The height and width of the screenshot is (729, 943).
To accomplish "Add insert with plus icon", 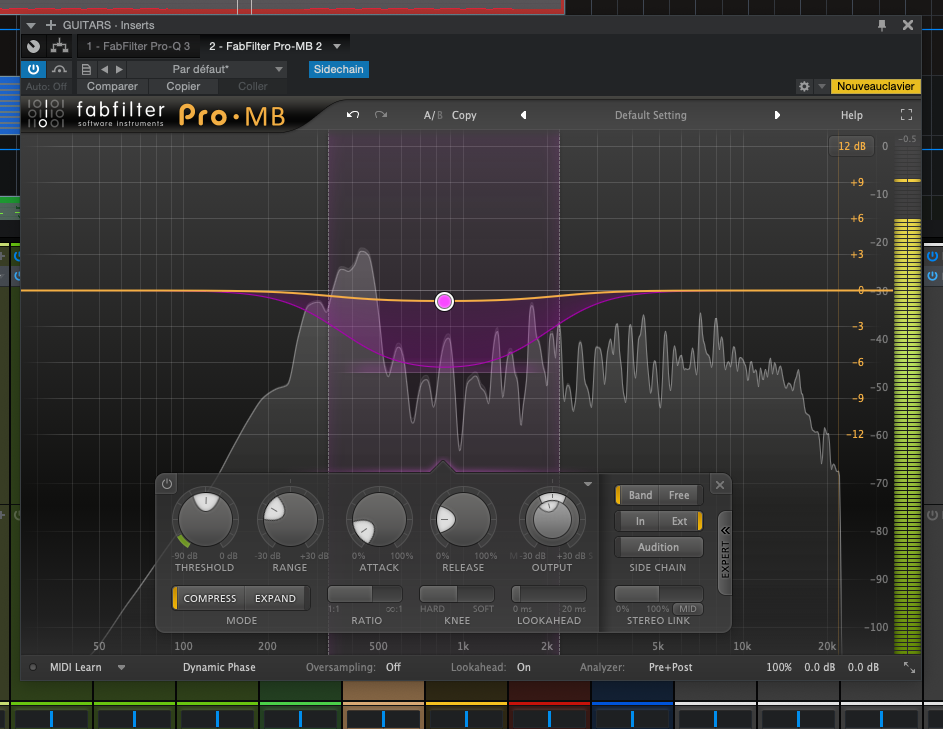I will click(x=51, y=25).
